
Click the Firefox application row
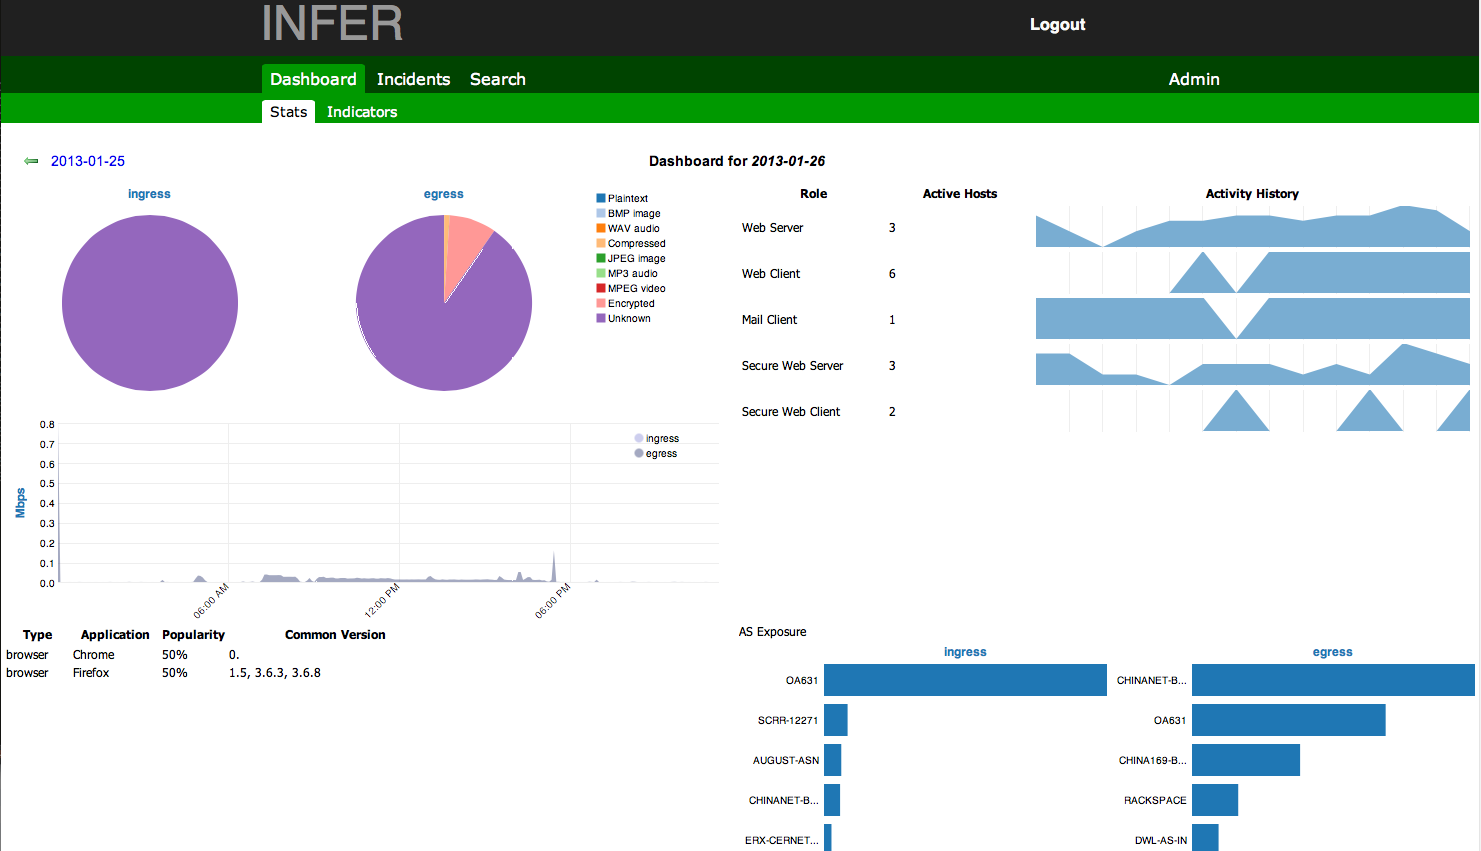(164, 673)
